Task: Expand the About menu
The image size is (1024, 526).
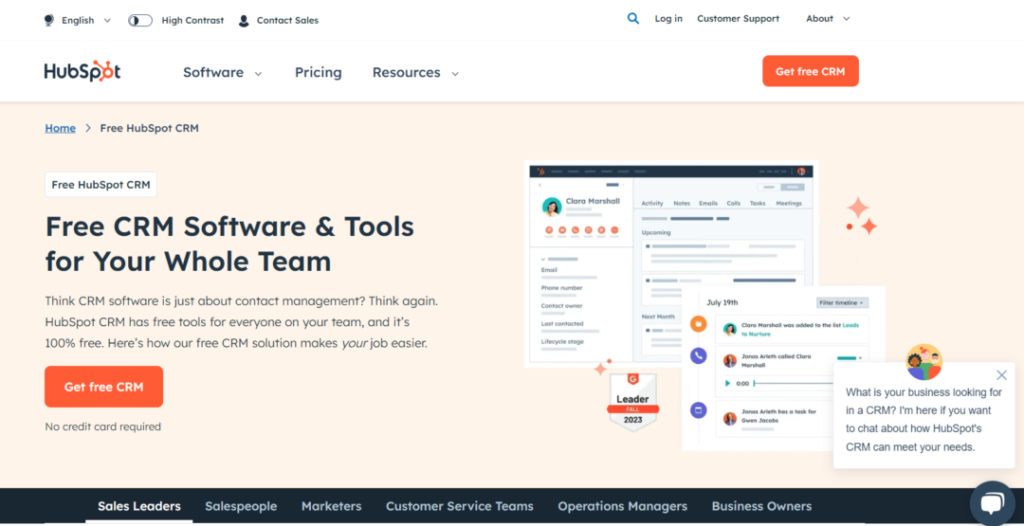Action: [x=827, y=19]
